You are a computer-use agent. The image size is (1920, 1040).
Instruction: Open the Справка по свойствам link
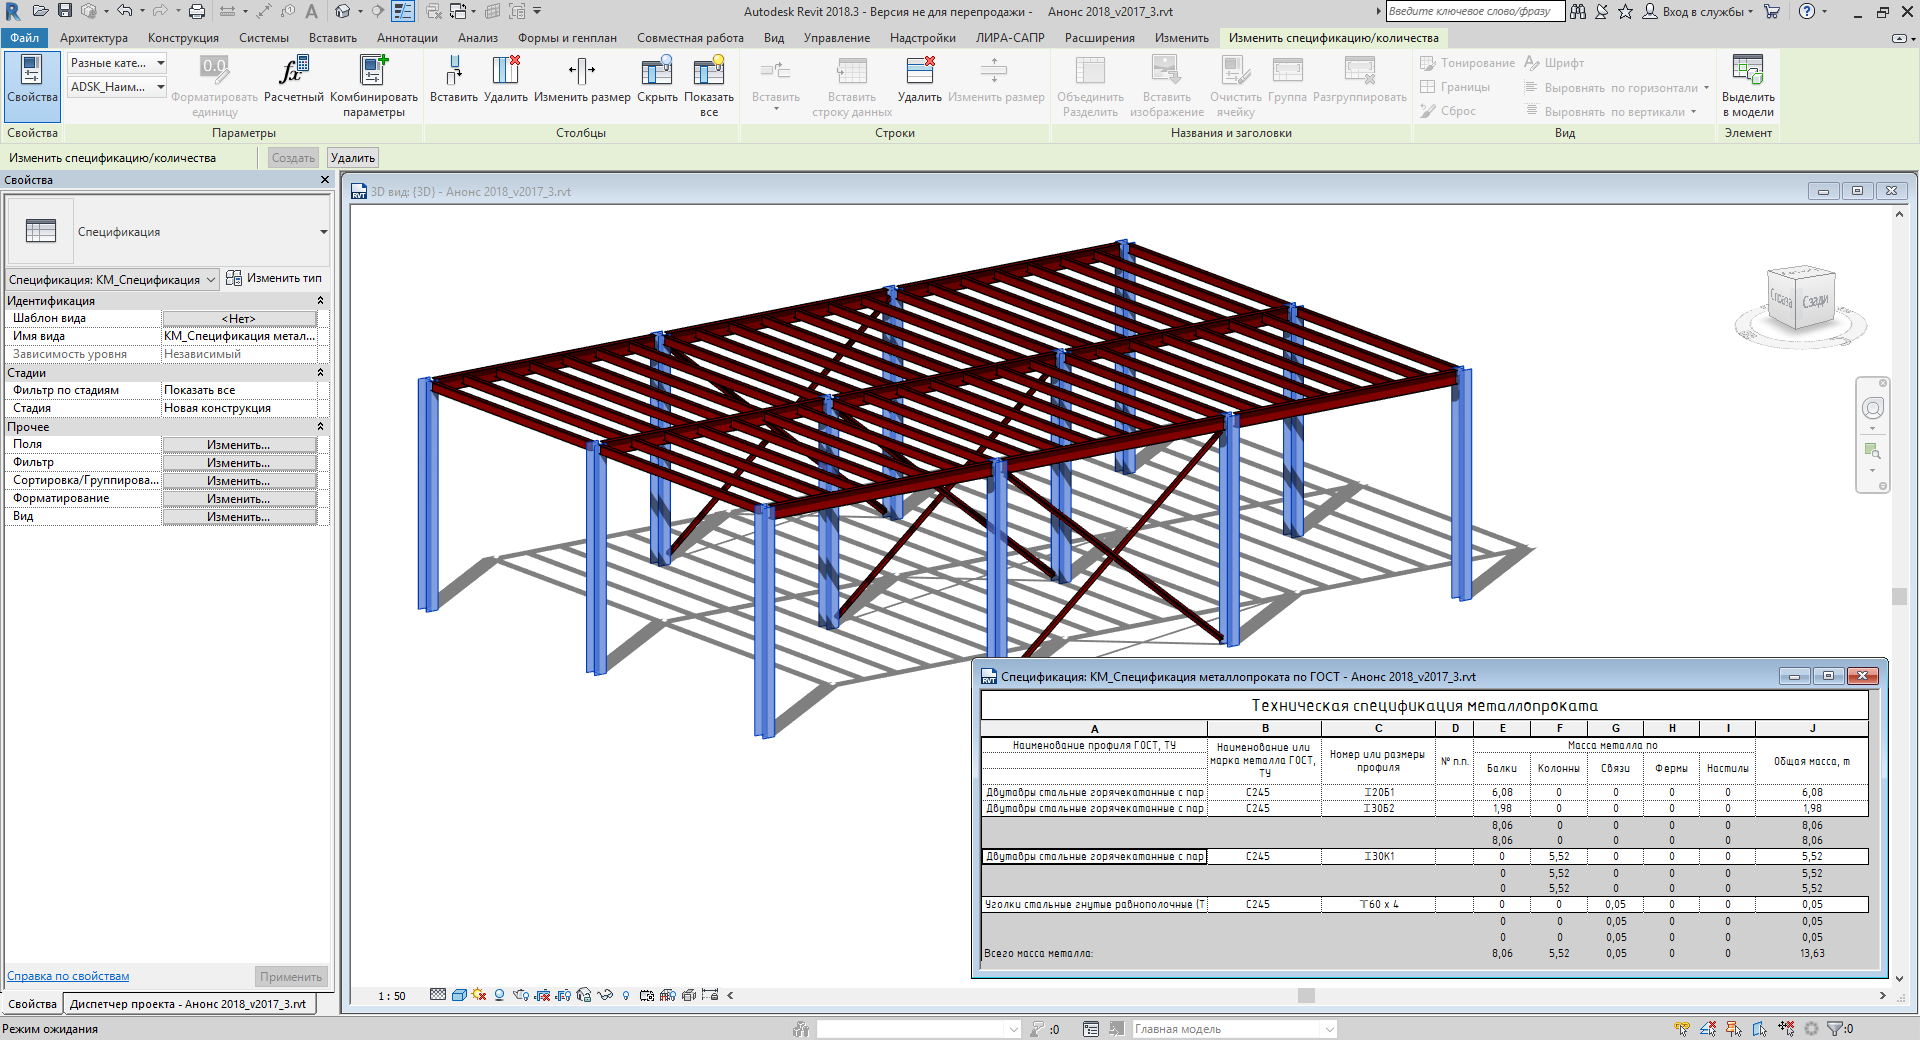click(x=68, y=976)
